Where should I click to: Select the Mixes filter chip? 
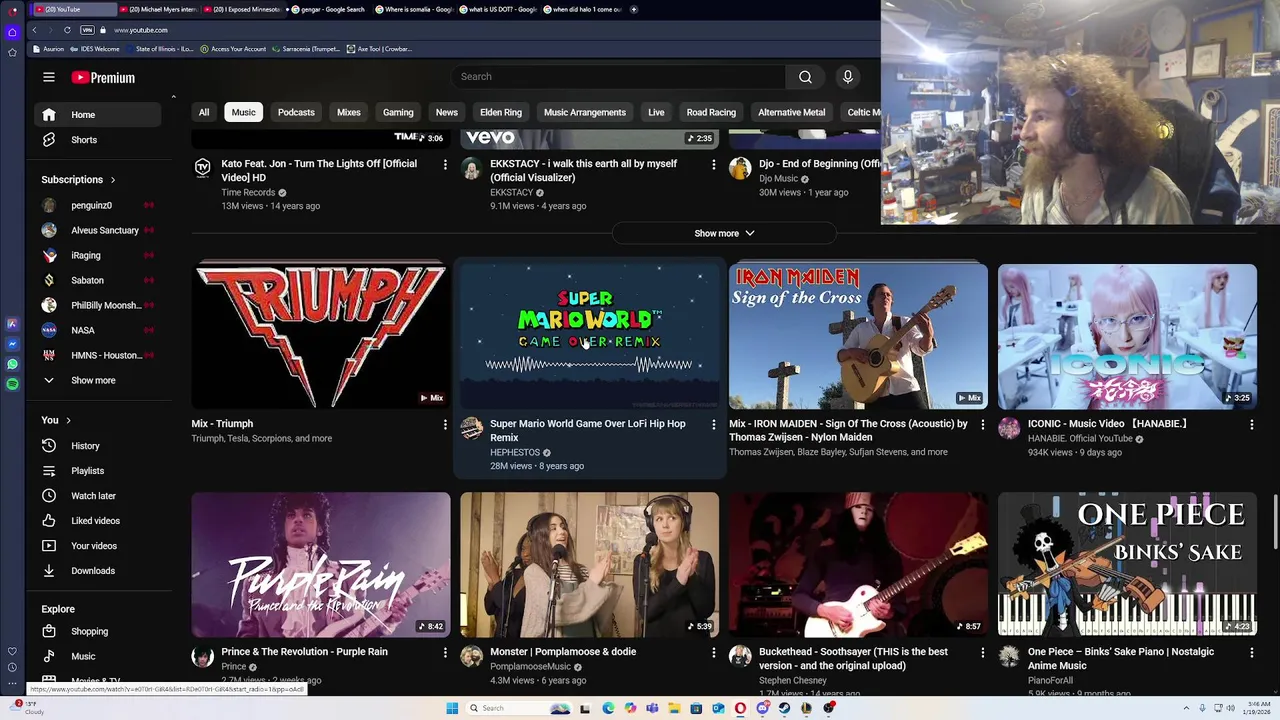(349, 112)
